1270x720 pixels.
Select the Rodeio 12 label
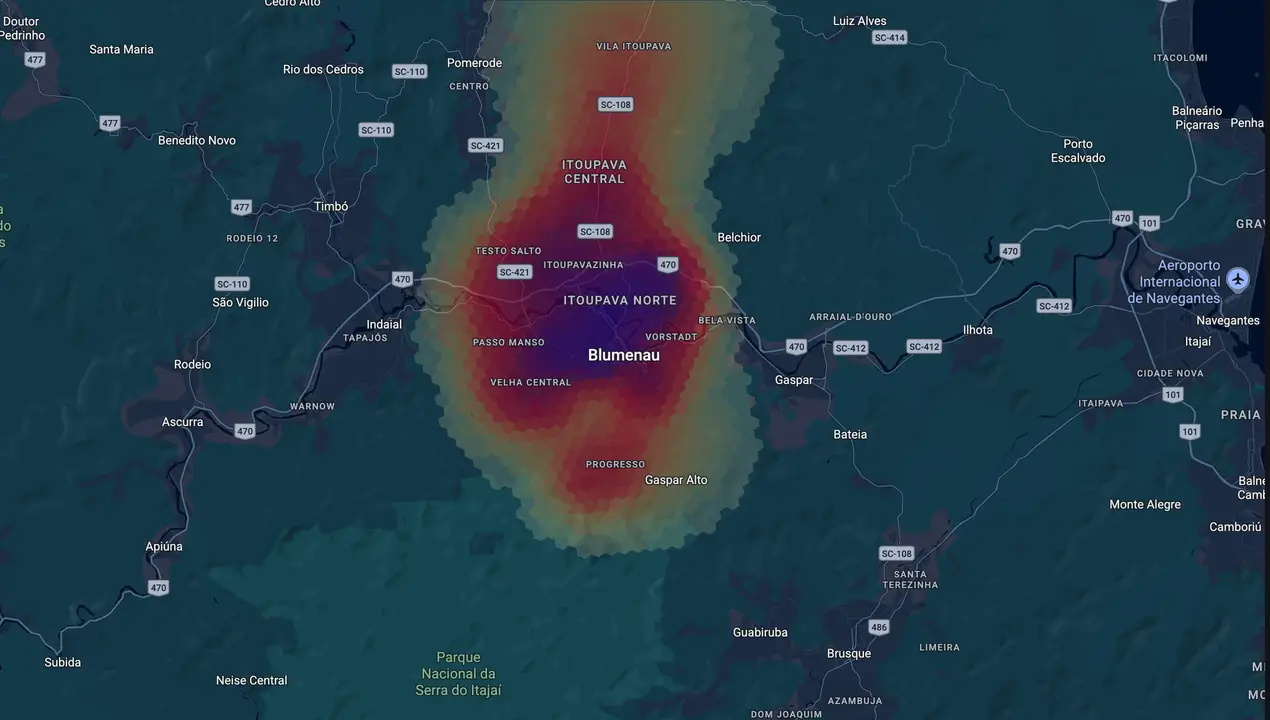(x=252, y=238)
